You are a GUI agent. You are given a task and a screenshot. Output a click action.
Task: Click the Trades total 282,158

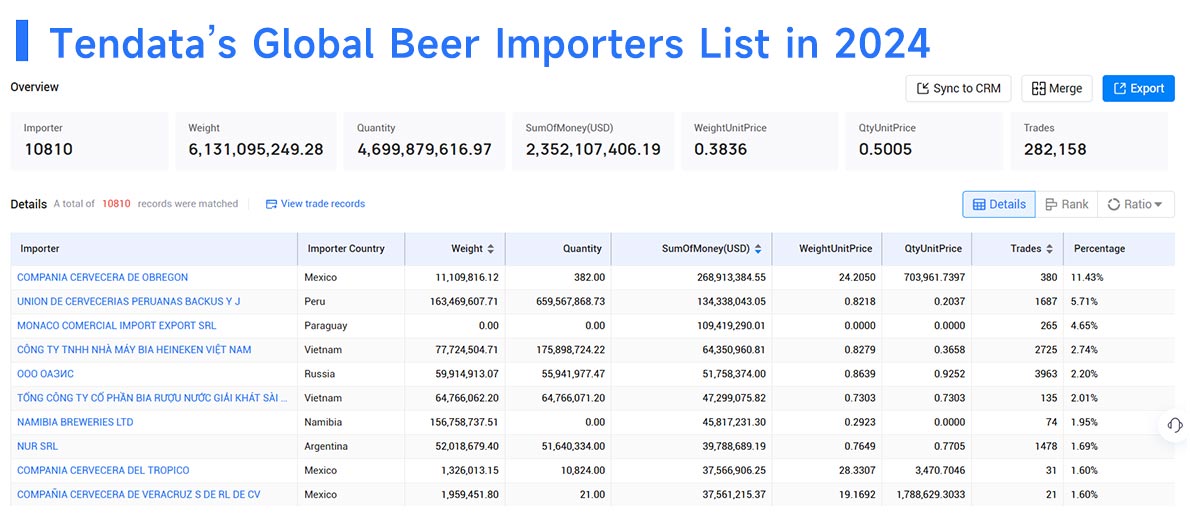tap(1055, 149)
